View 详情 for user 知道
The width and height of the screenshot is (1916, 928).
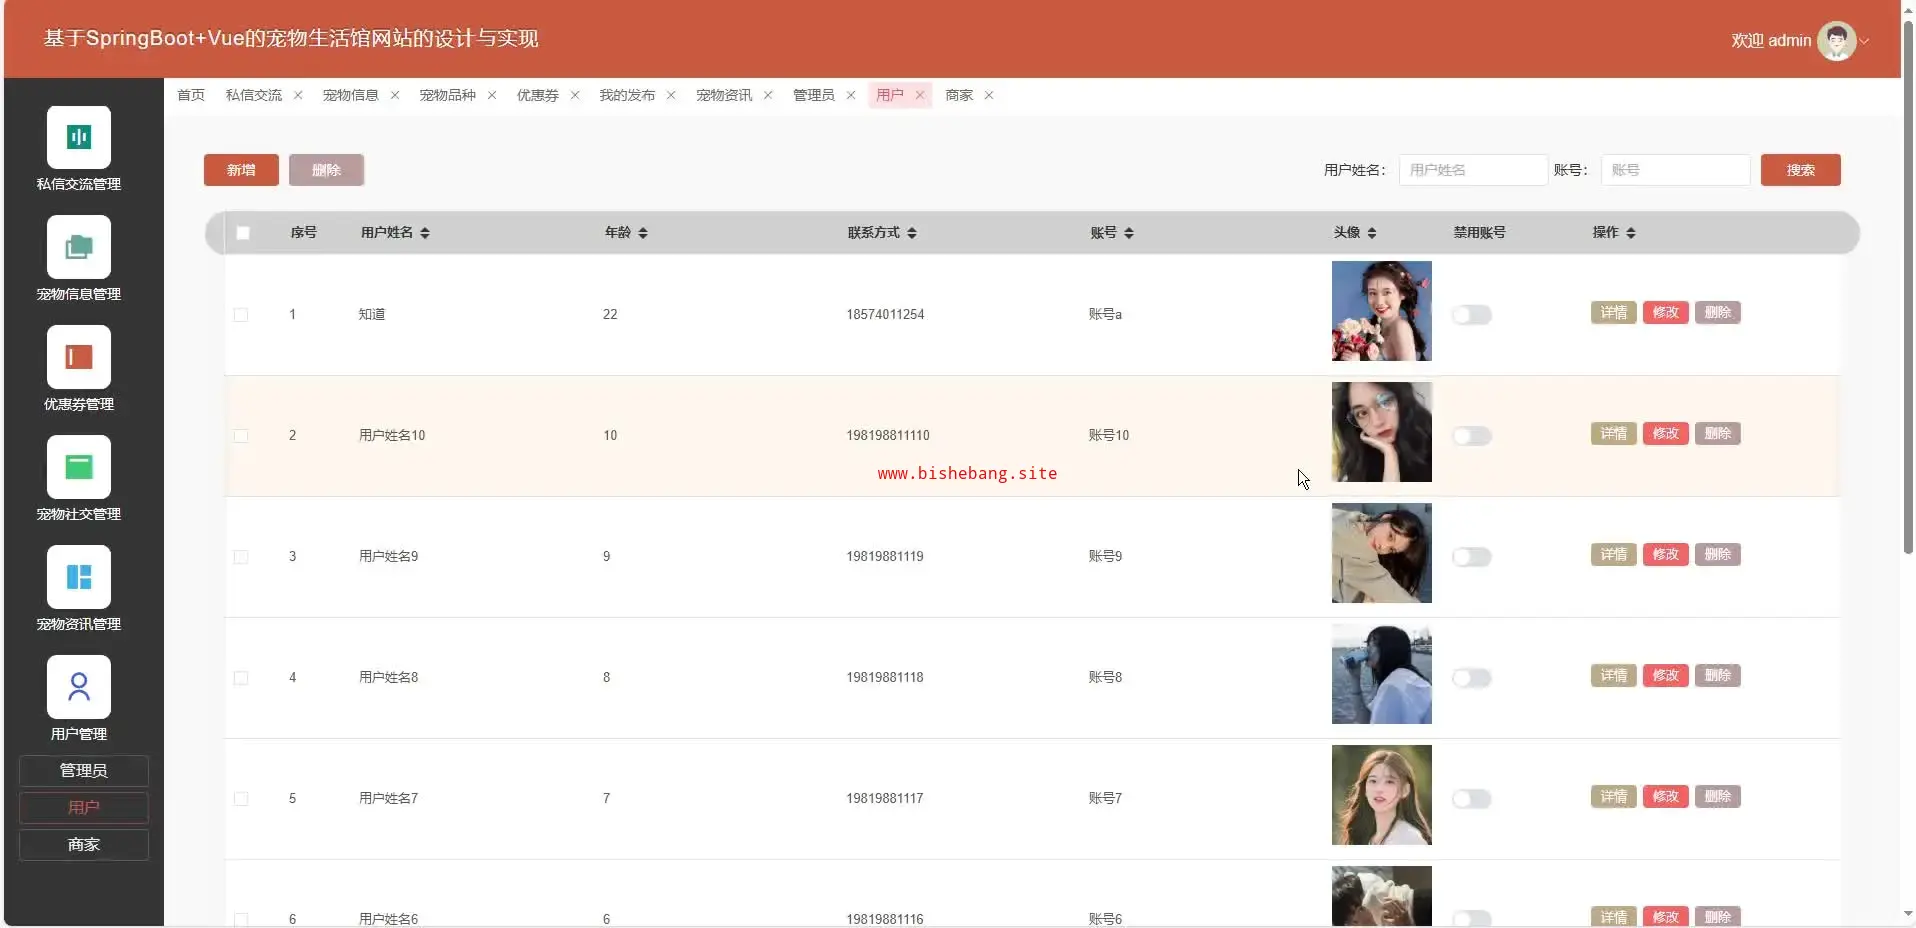[x=1614, y=313]
